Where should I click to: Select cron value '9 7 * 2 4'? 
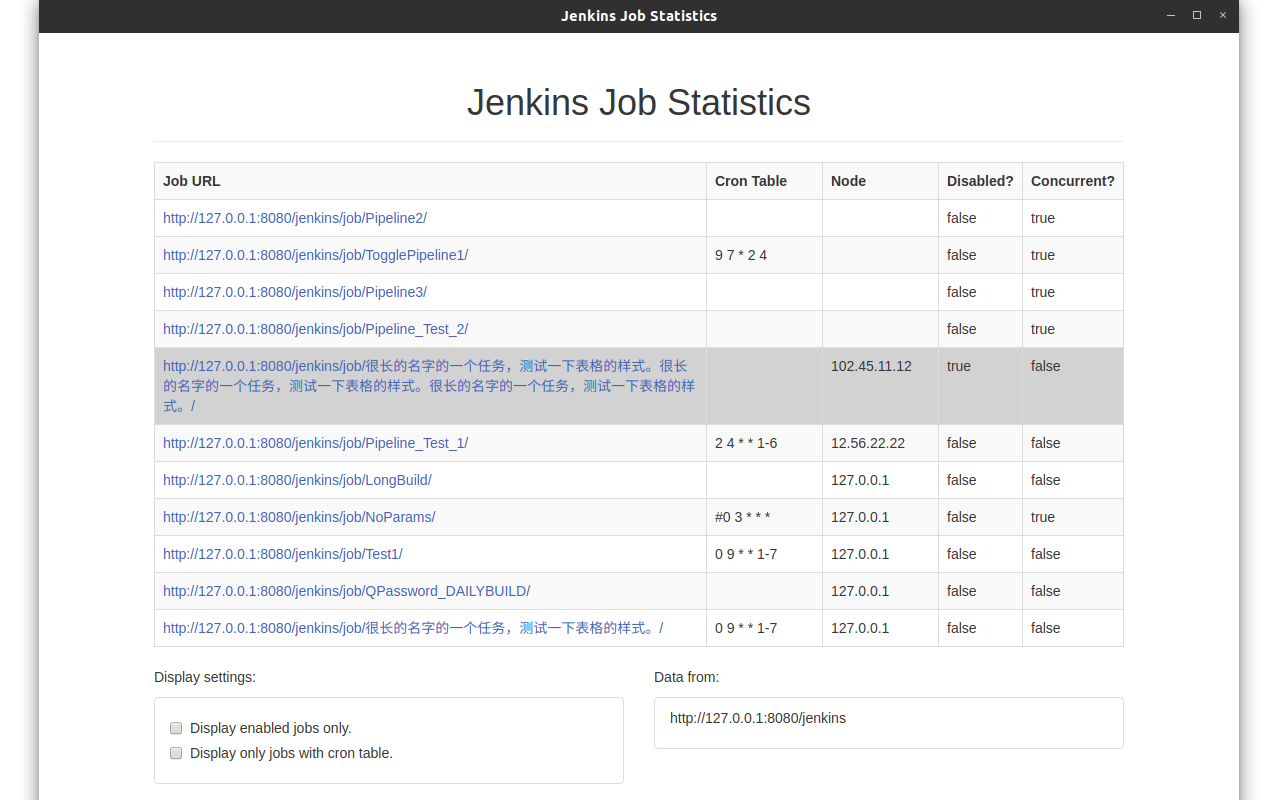click(x=741, y=255)
